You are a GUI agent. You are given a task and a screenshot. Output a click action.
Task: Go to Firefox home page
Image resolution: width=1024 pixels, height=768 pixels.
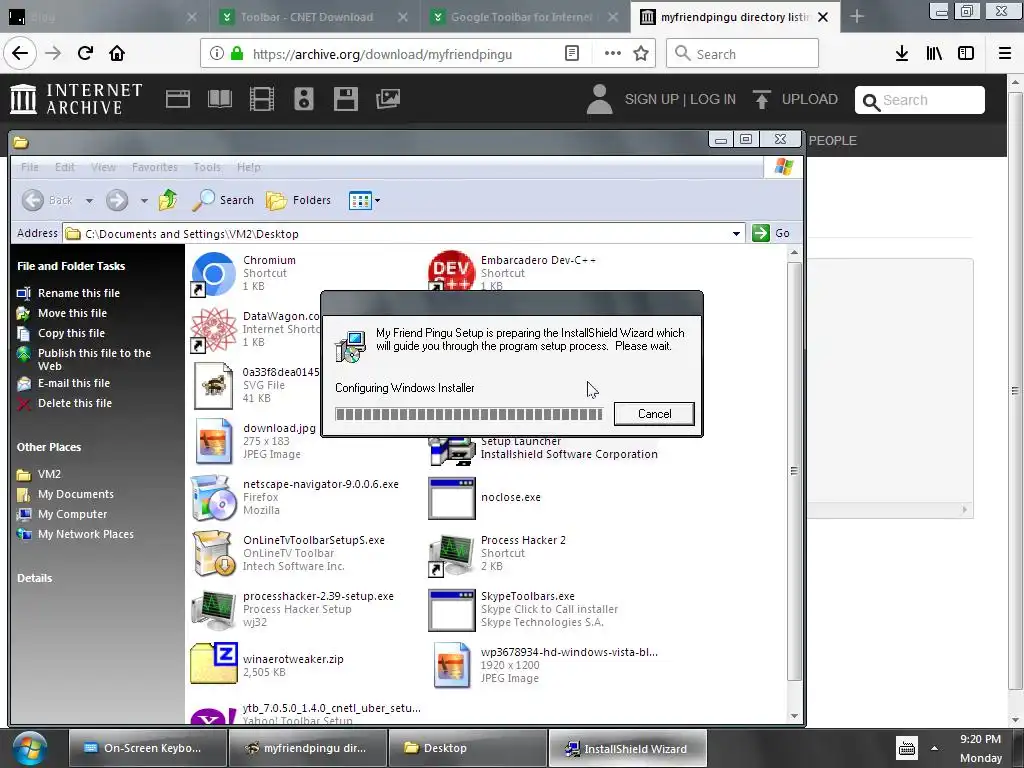coord(117,53)
